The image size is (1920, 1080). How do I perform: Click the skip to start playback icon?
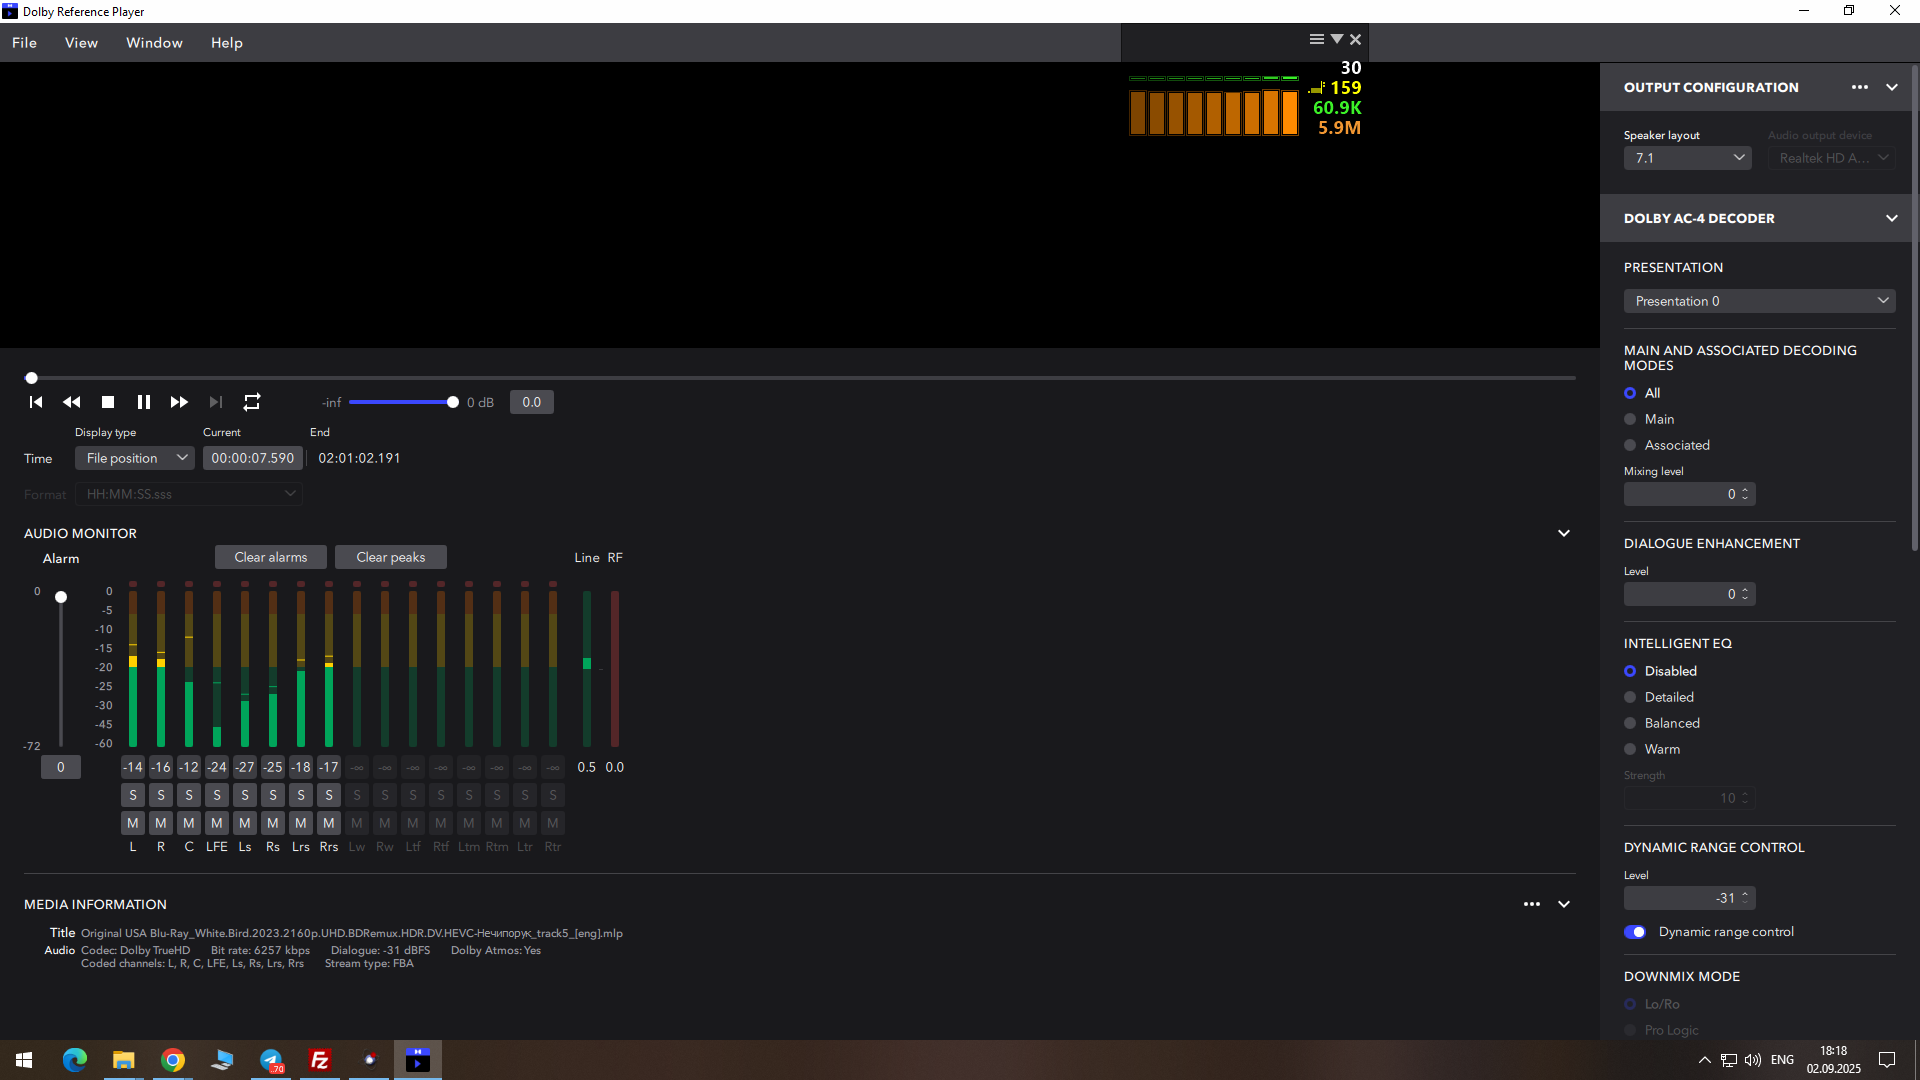pos(36,402)
